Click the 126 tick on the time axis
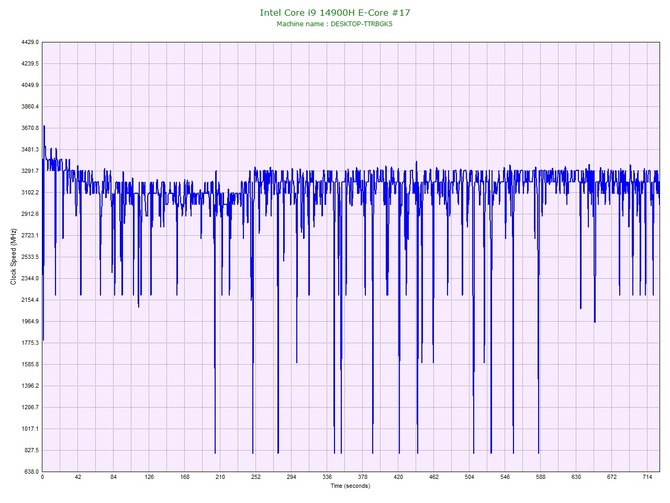This screenshot has width=670, height=503. pos(149,477)
